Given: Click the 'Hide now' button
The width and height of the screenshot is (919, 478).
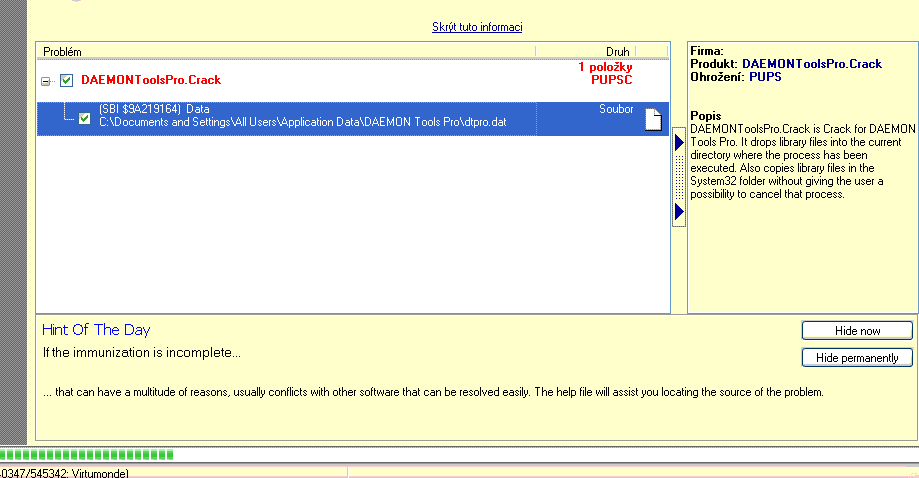Looking at the screenshot, I should tap(857, 331).
